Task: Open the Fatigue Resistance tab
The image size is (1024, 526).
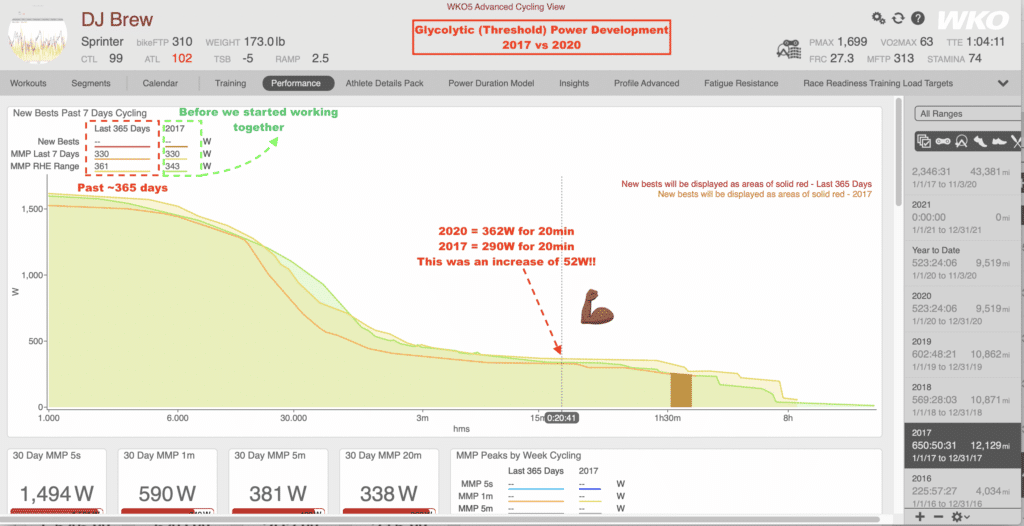Action: [x=741, y=83]
